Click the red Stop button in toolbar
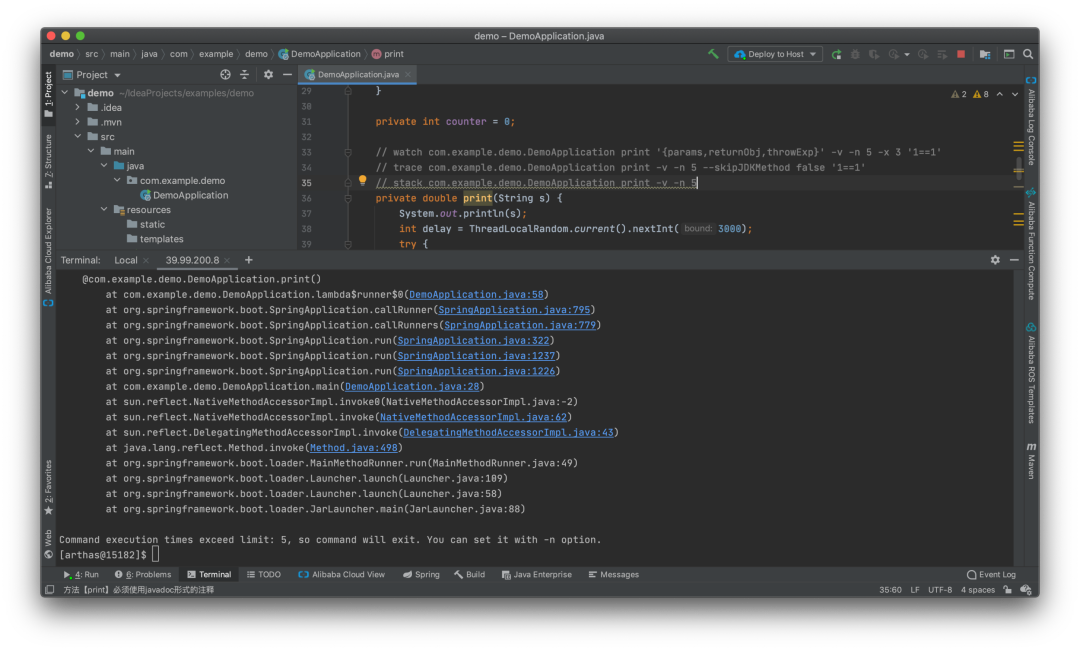Image resolution: width=1080 pixels, height=651 pixels. (x=961, y=54)
